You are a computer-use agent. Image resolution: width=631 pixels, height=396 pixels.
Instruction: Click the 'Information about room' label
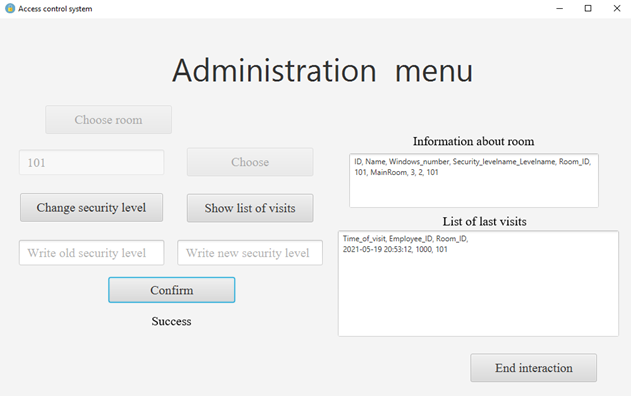click(x=474, y=141)
